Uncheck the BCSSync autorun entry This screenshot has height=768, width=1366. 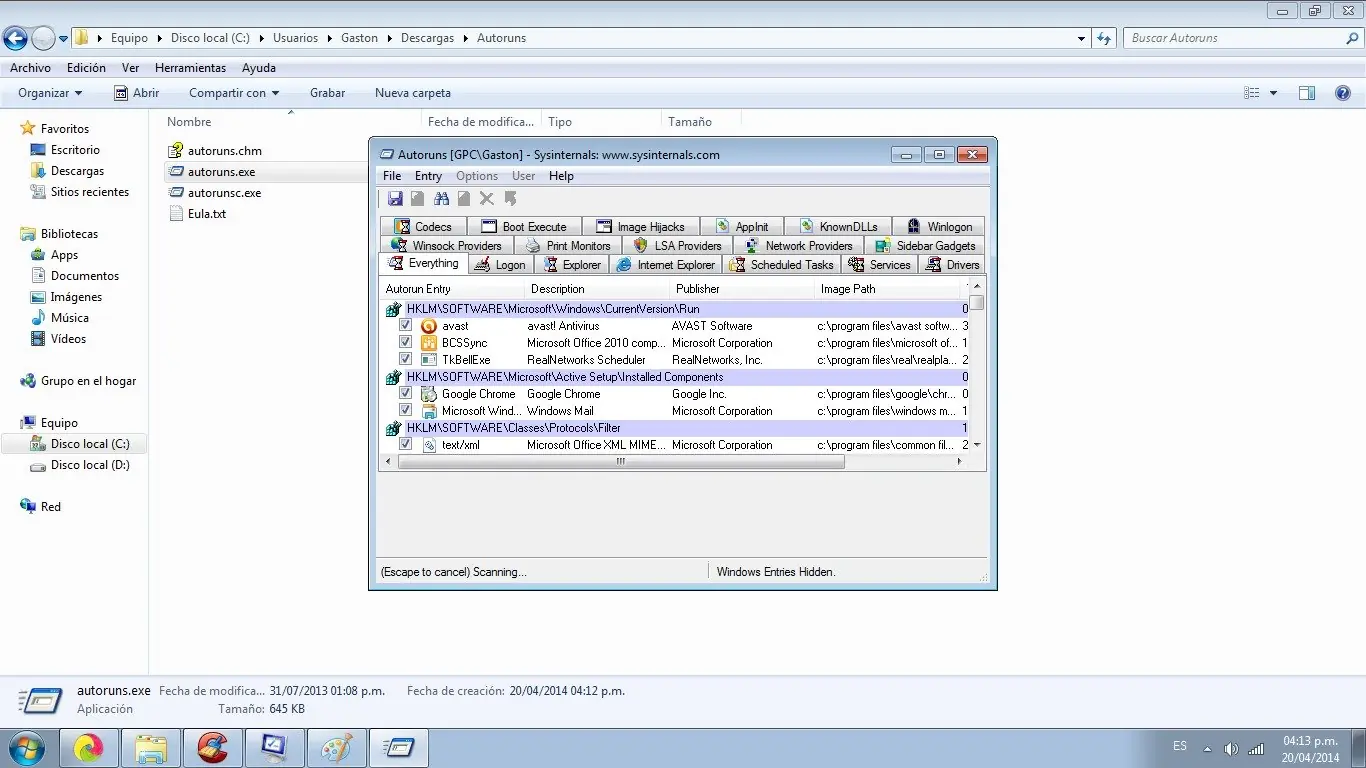[x=405, y=343]
